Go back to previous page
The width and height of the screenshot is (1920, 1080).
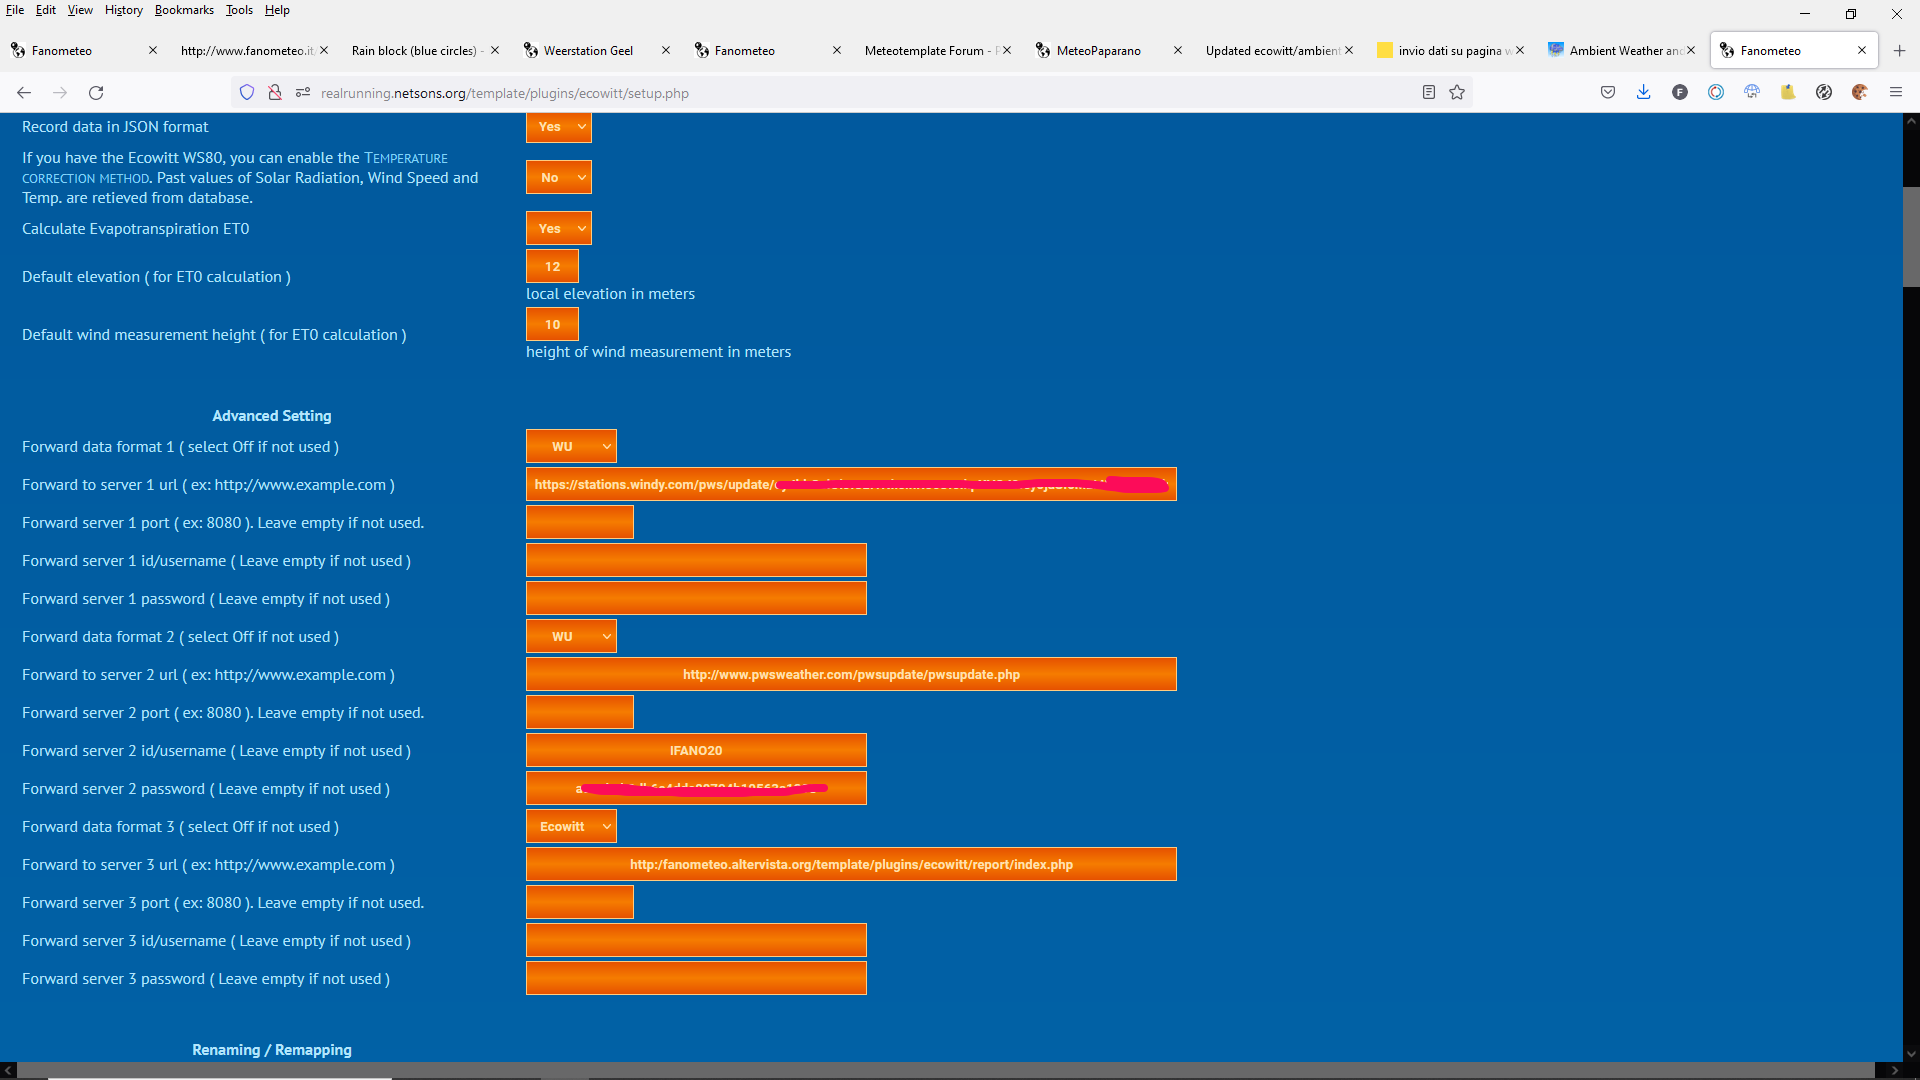point(24,93)
